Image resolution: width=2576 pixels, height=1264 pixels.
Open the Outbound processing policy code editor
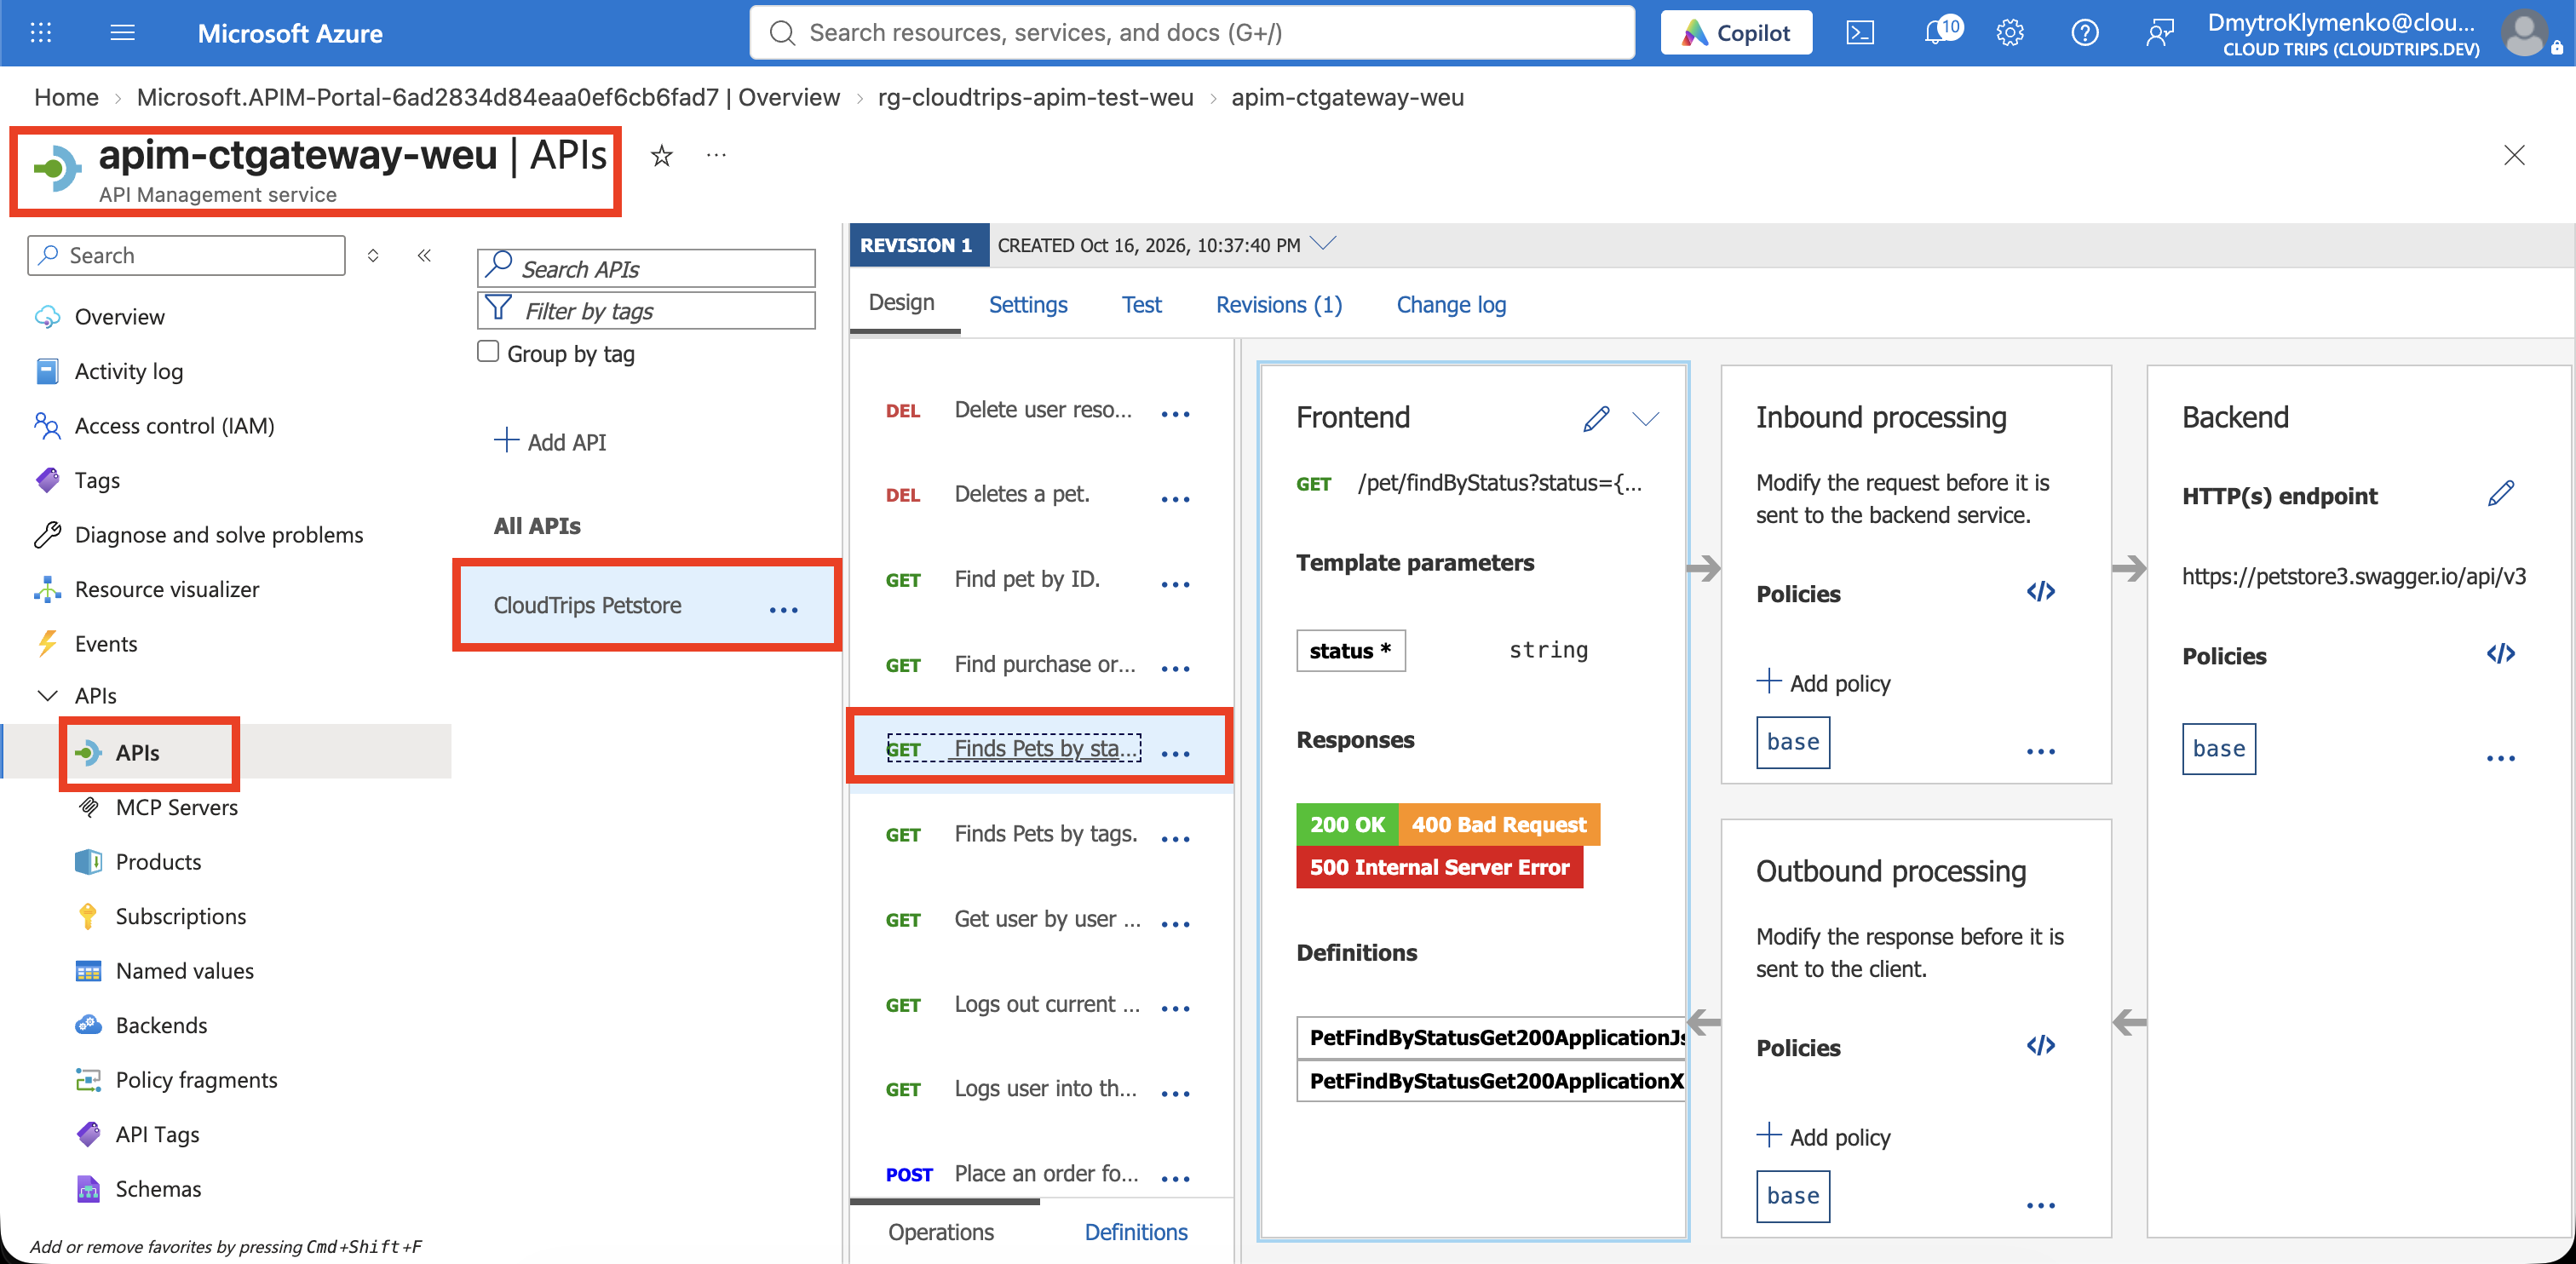point(2040,1046)
